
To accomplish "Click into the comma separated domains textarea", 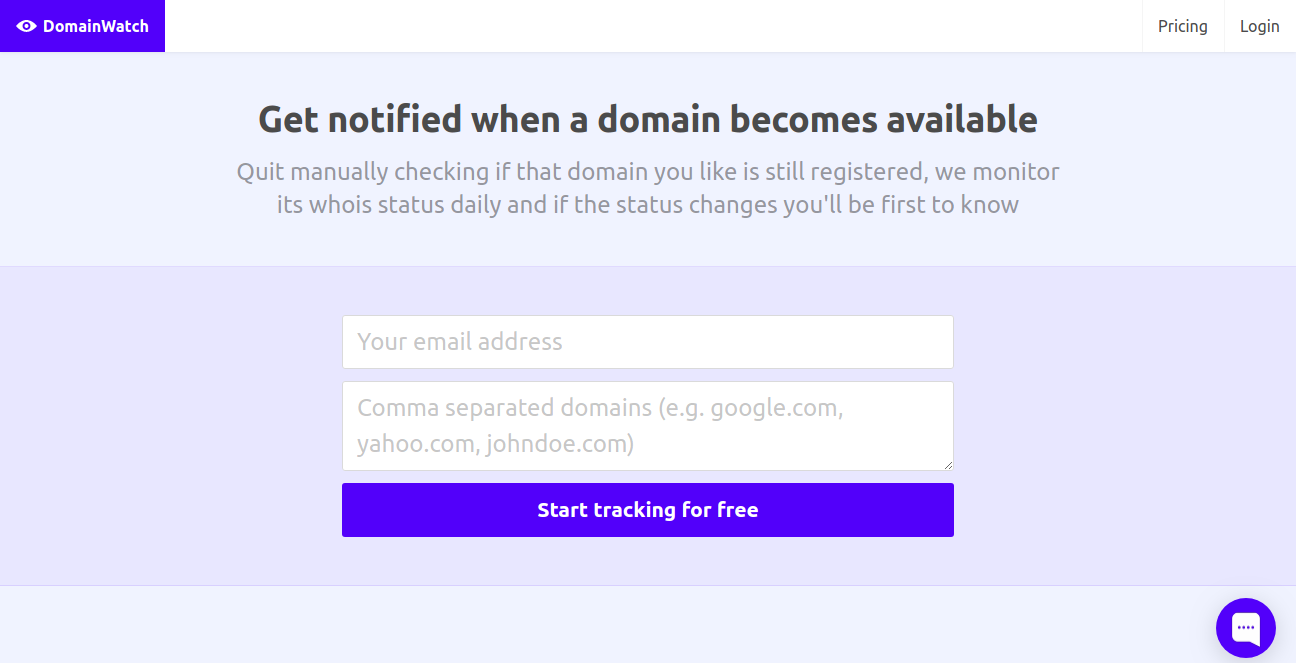I will [647, 425].
